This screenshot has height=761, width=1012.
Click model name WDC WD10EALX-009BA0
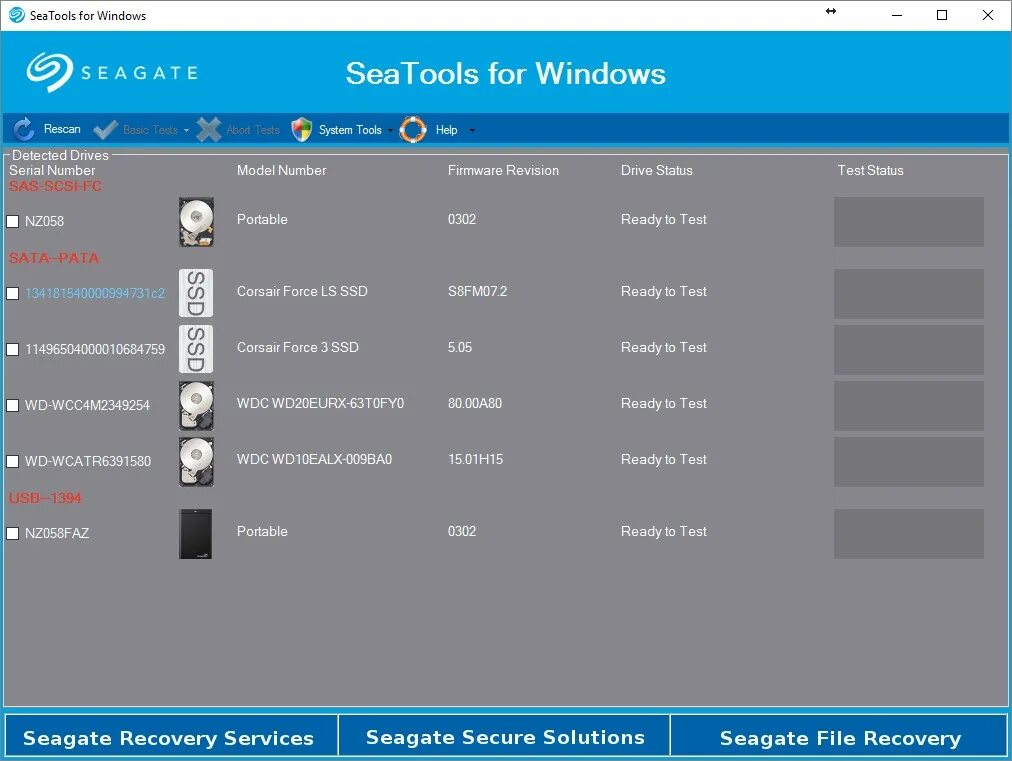pyautogui.click(x=314, y=460)
